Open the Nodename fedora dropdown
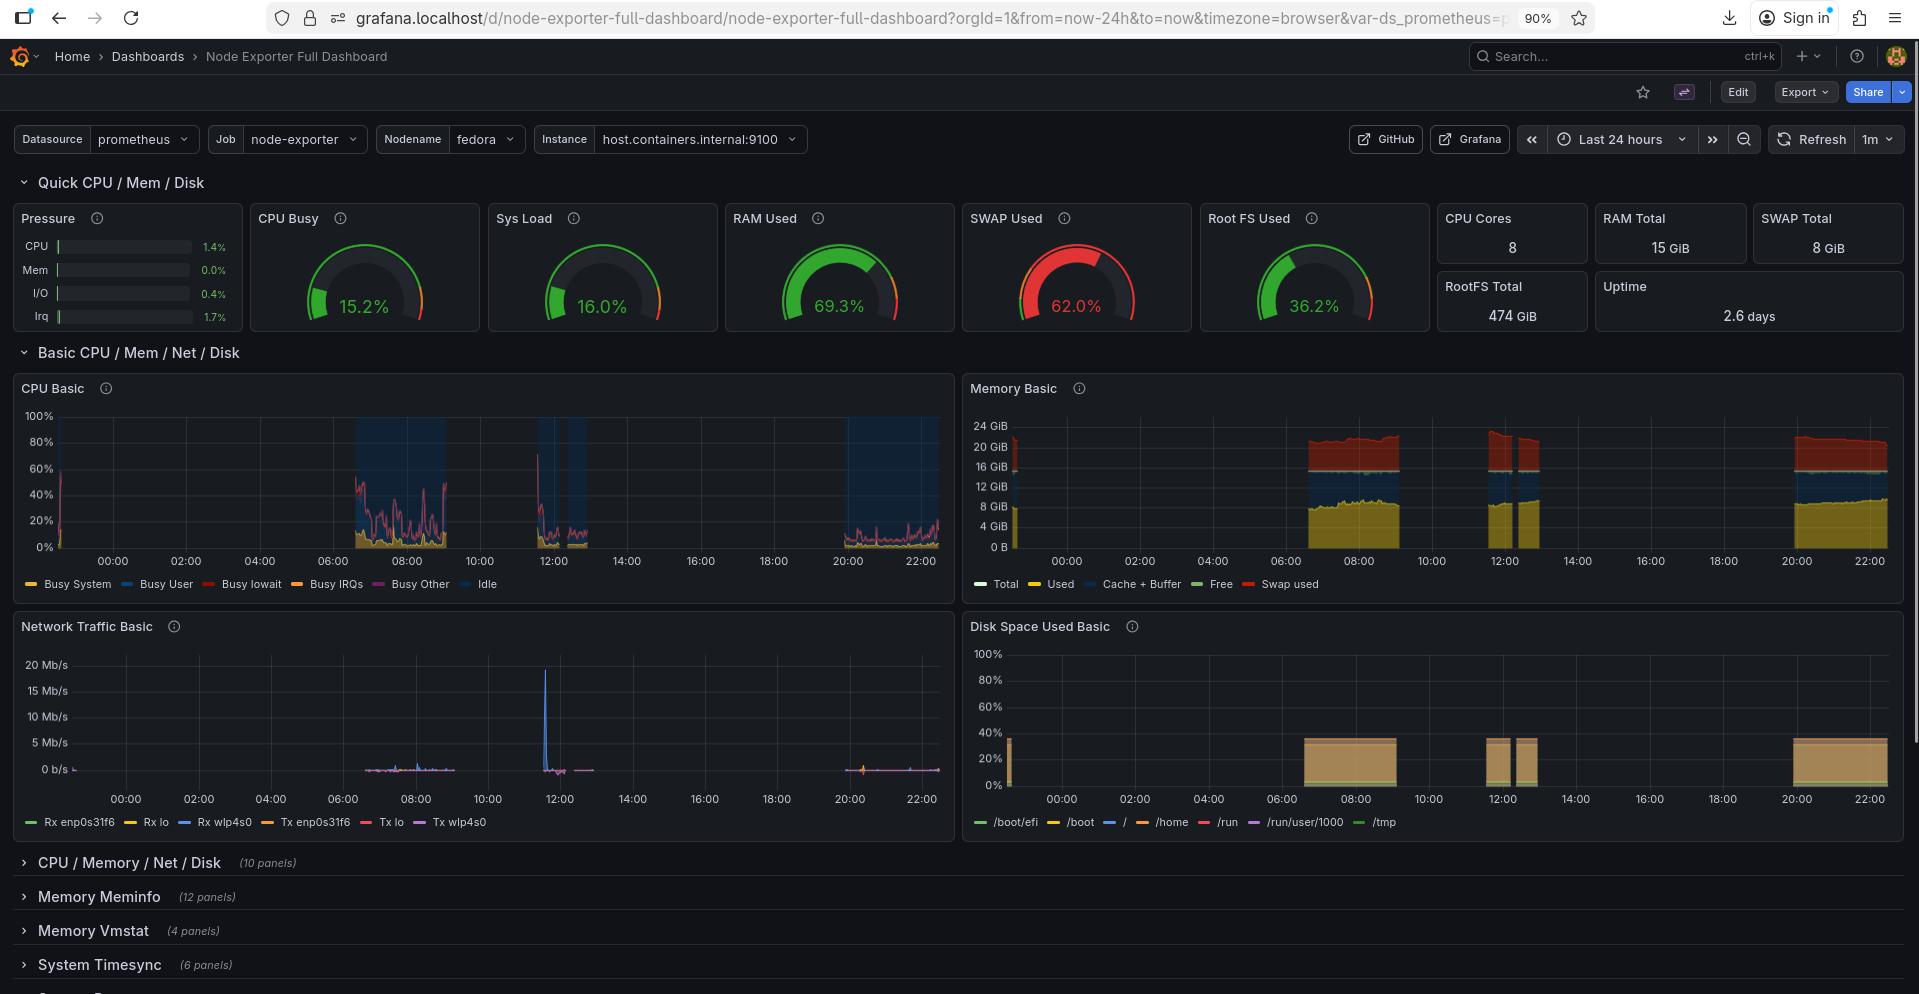Screen dimensions: 1919x994 click(487, 140)
